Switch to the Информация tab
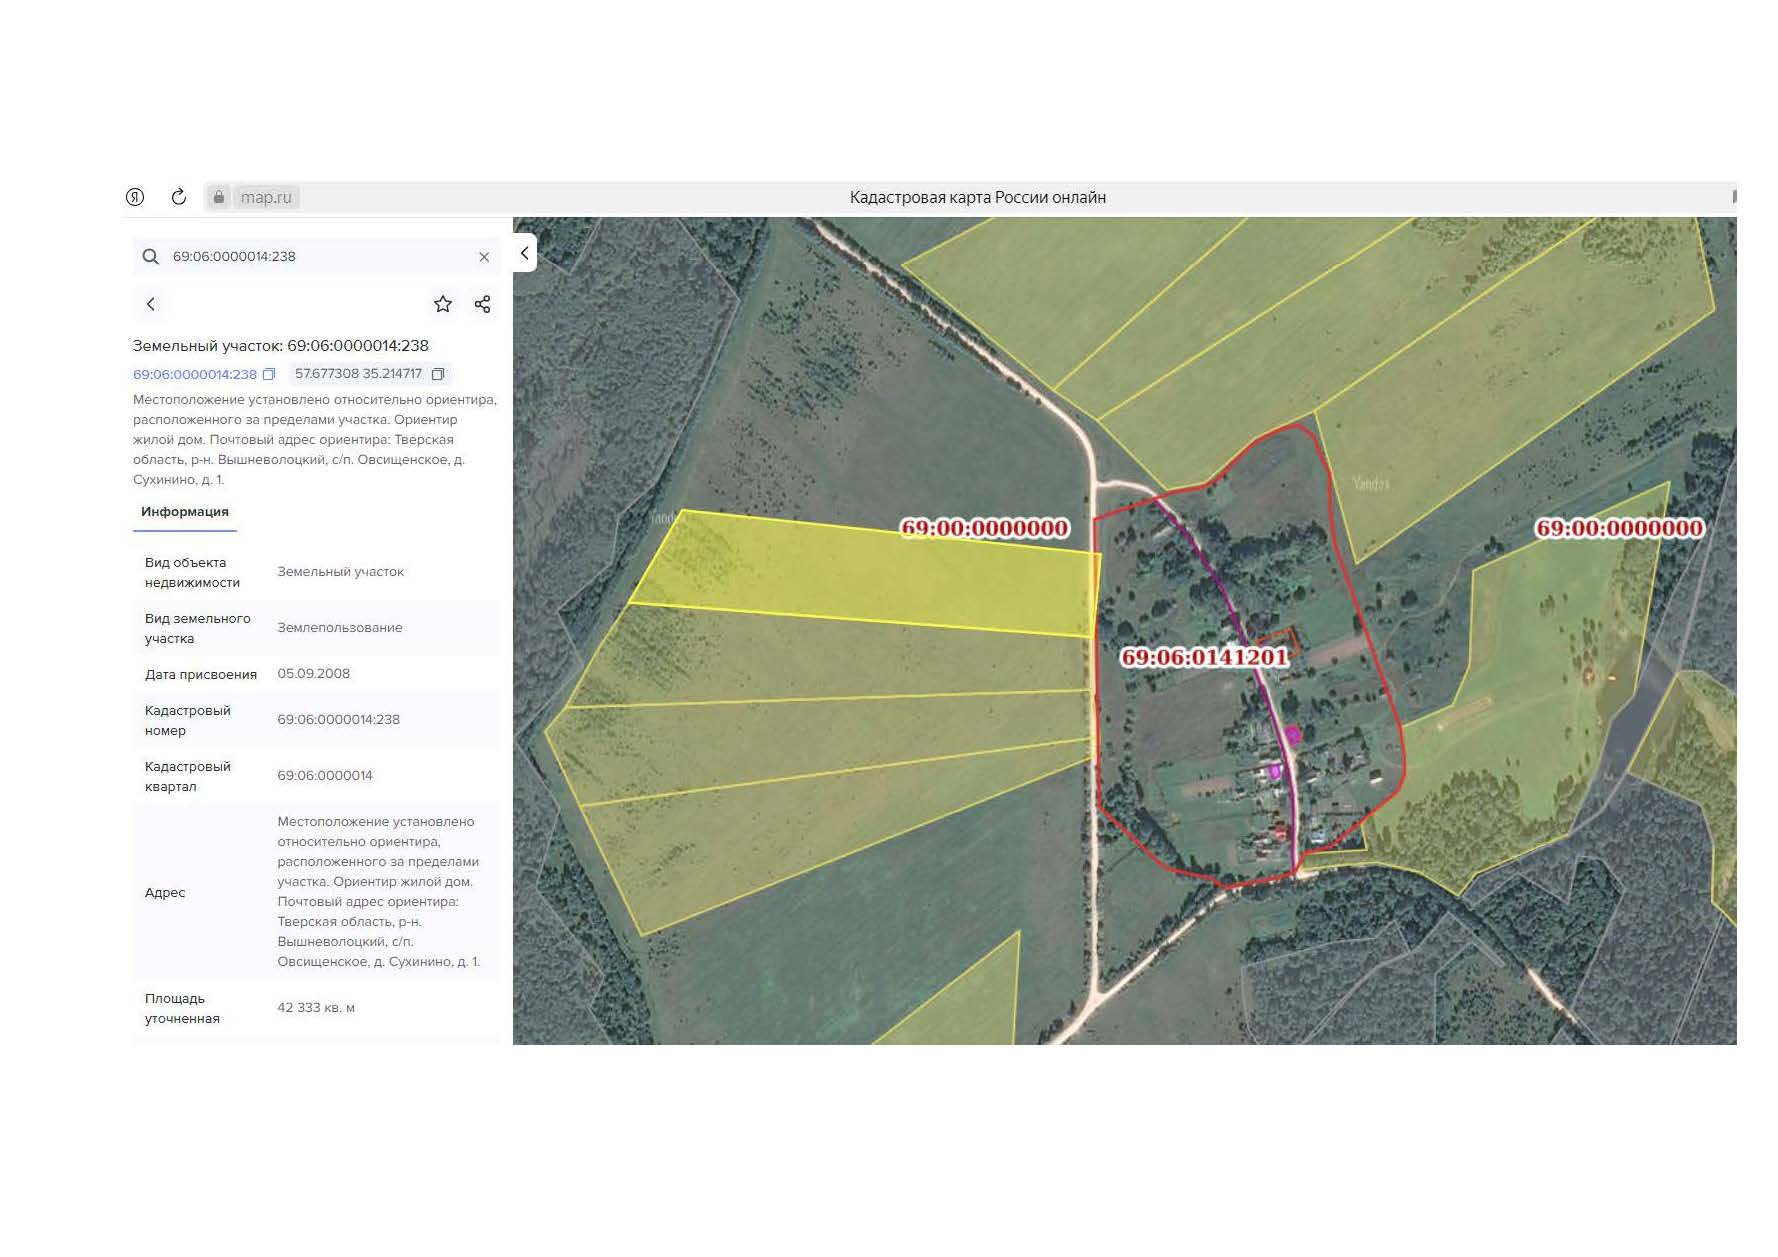 (x=185, y=512)
